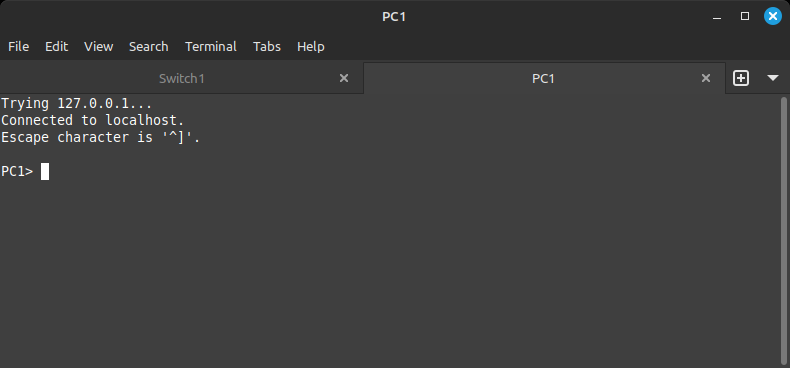Open the View menu

tap(98, 46)
